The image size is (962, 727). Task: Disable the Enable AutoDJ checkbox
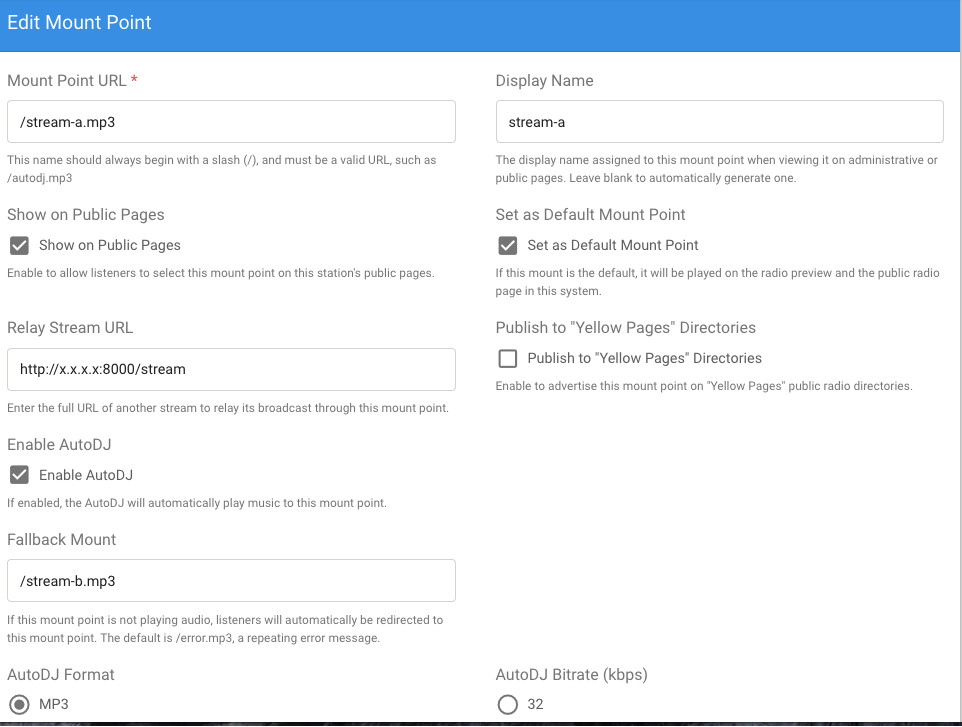19,475
